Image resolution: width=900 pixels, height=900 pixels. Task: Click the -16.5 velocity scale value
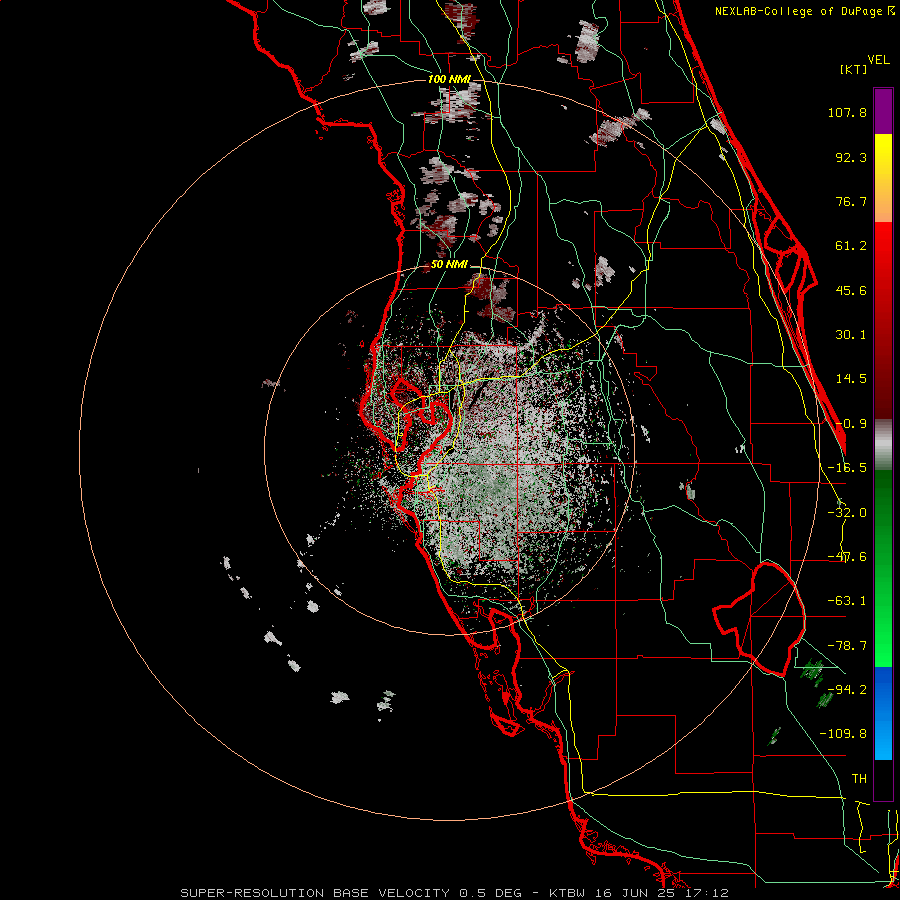[x=847, y=468]
